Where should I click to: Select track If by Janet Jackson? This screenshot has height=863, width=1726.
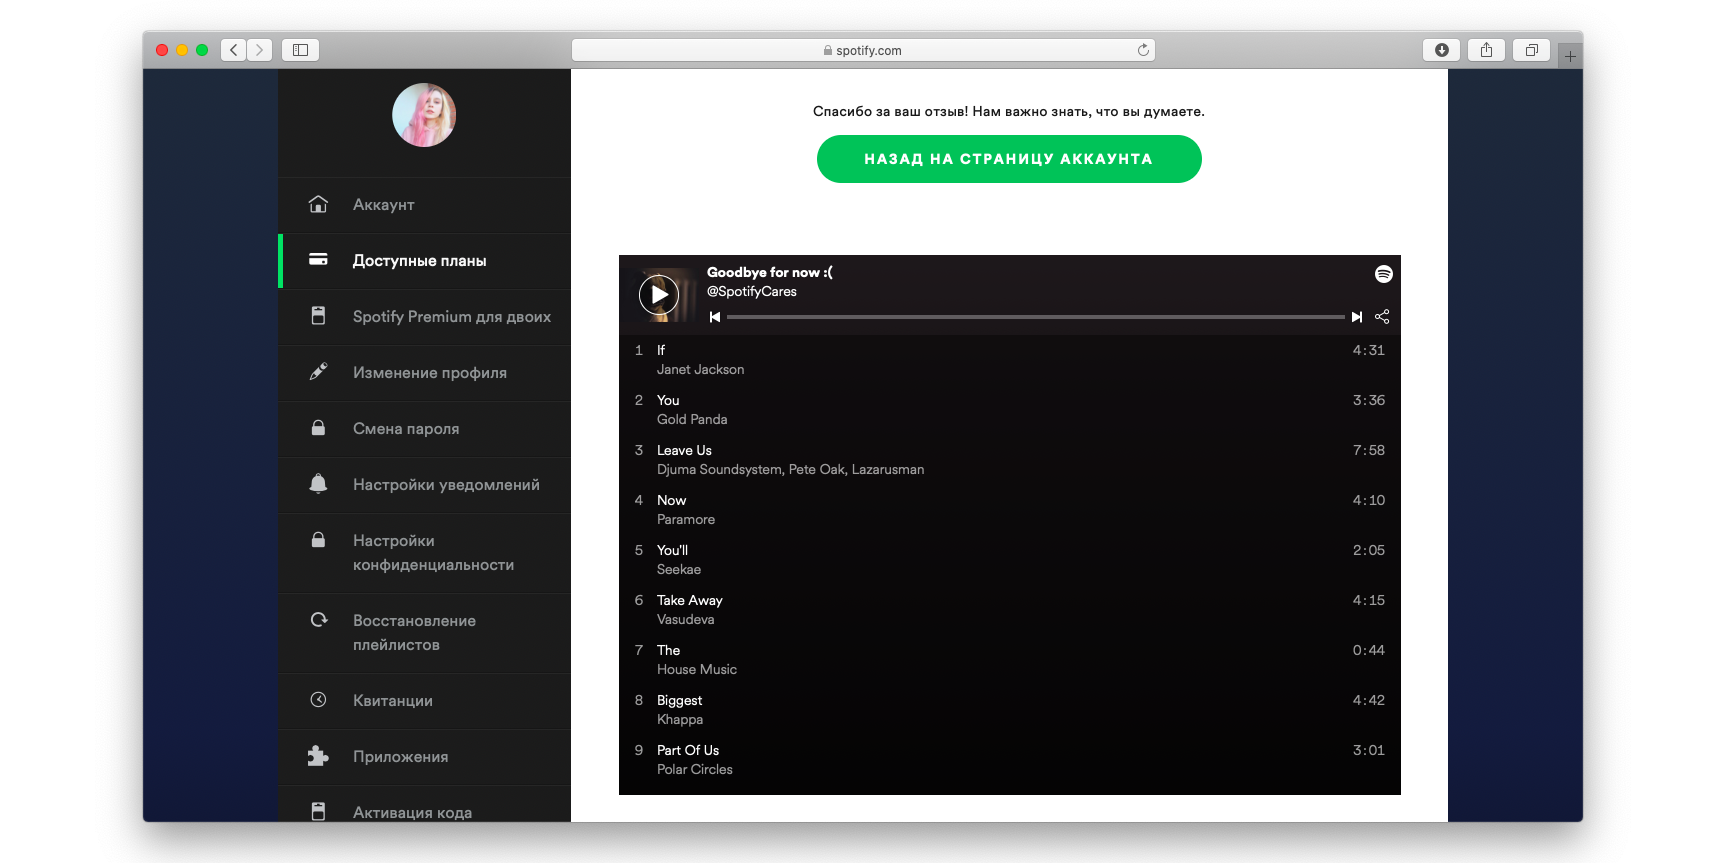point(1010,360)
